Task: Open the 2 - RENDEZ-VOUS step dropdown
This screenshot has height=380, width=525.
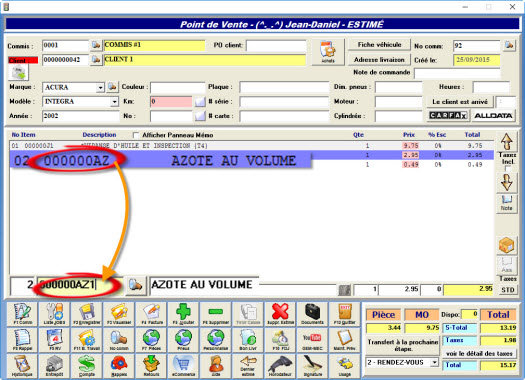Action: click(434, 362)
